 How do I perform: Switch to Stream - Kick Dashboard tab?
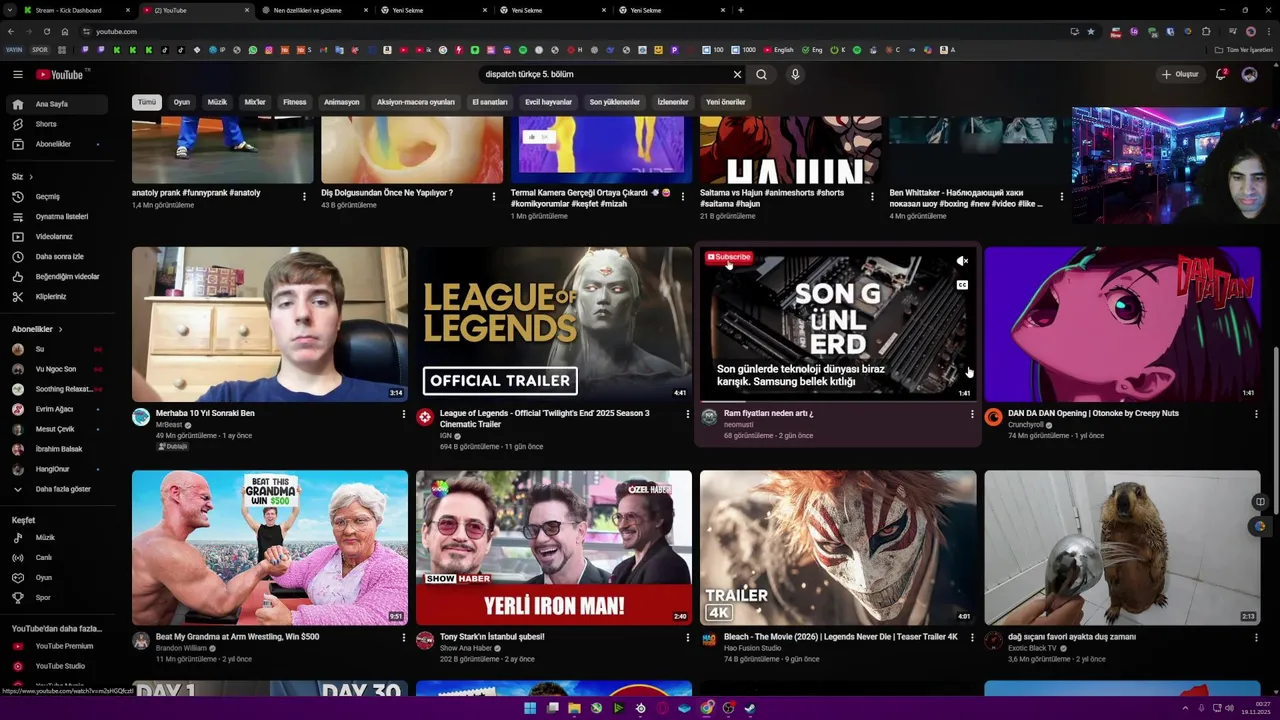click(68, 10)
